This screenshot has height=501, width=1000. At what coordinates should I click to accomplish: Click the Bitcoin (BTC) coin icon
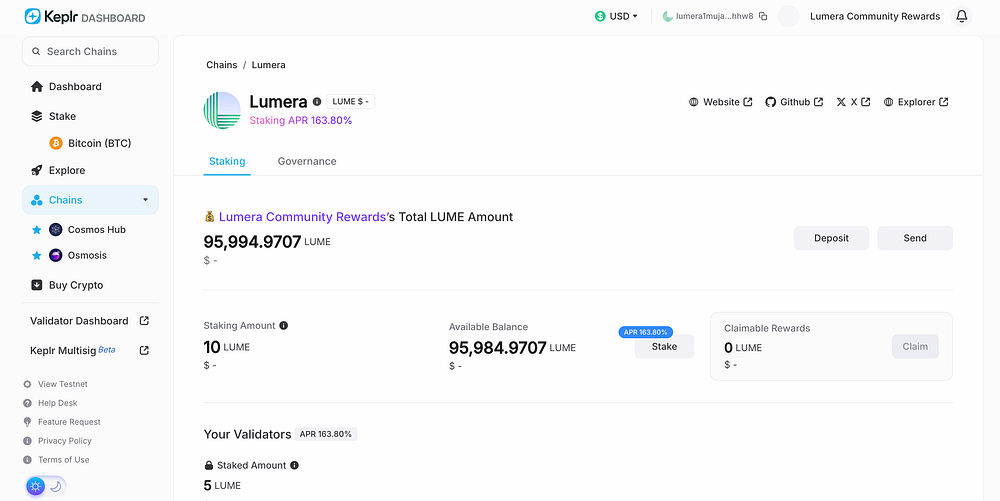click(x=56, y=143)
